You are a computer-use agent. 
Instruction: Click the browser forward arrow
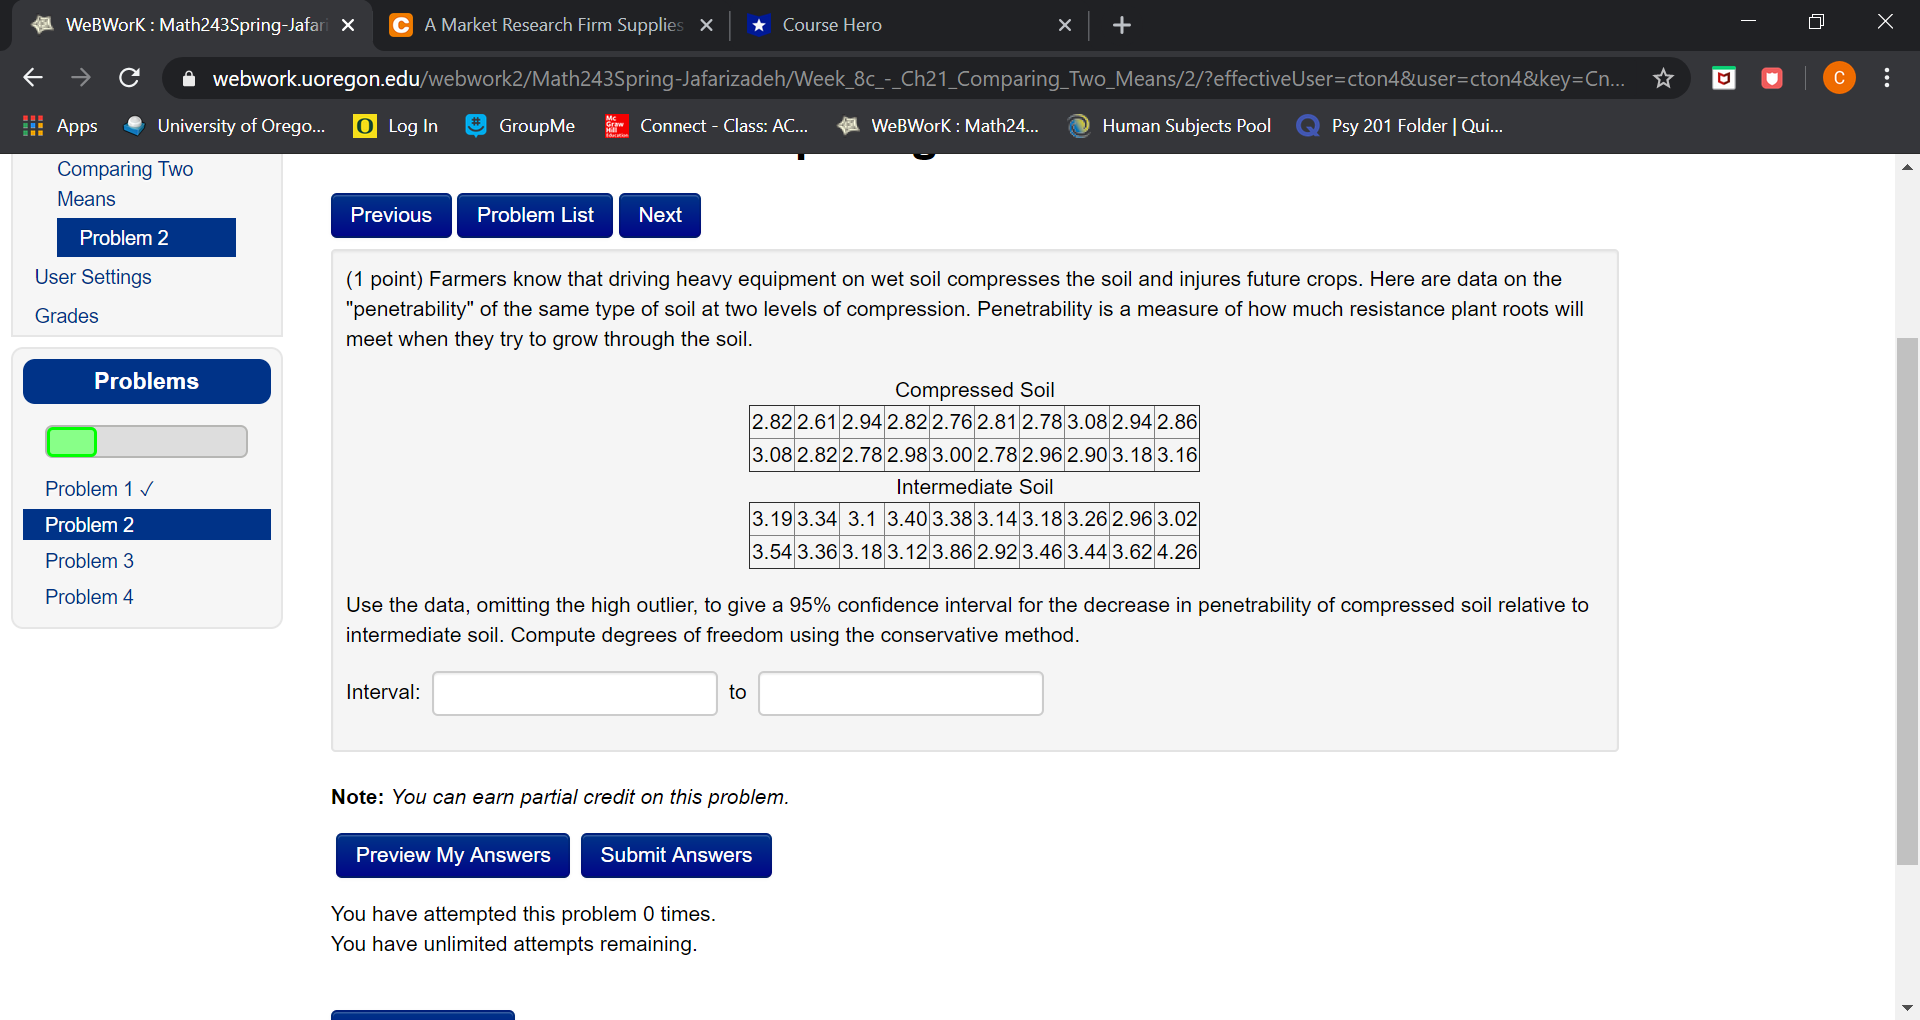(x=81, y=78)
